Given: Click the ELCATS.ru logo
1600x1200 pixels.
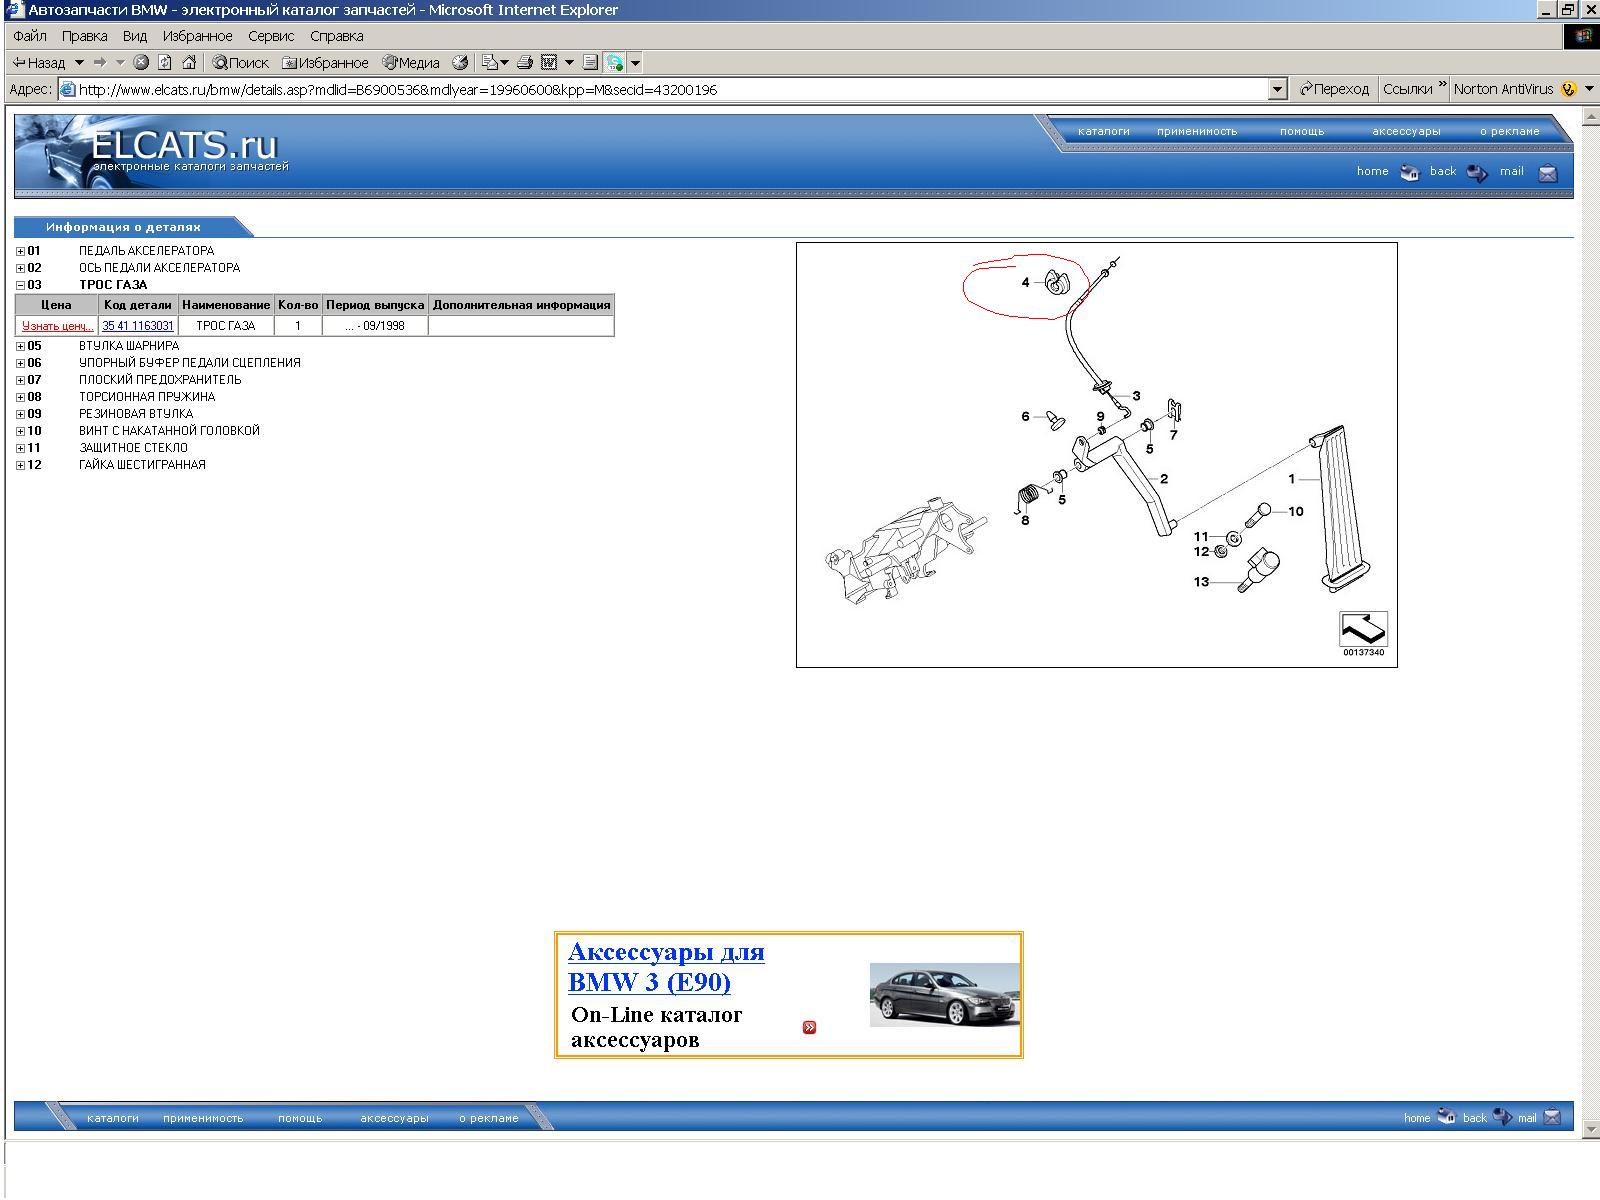Looking at the screenshot, I should coord(185,148).
